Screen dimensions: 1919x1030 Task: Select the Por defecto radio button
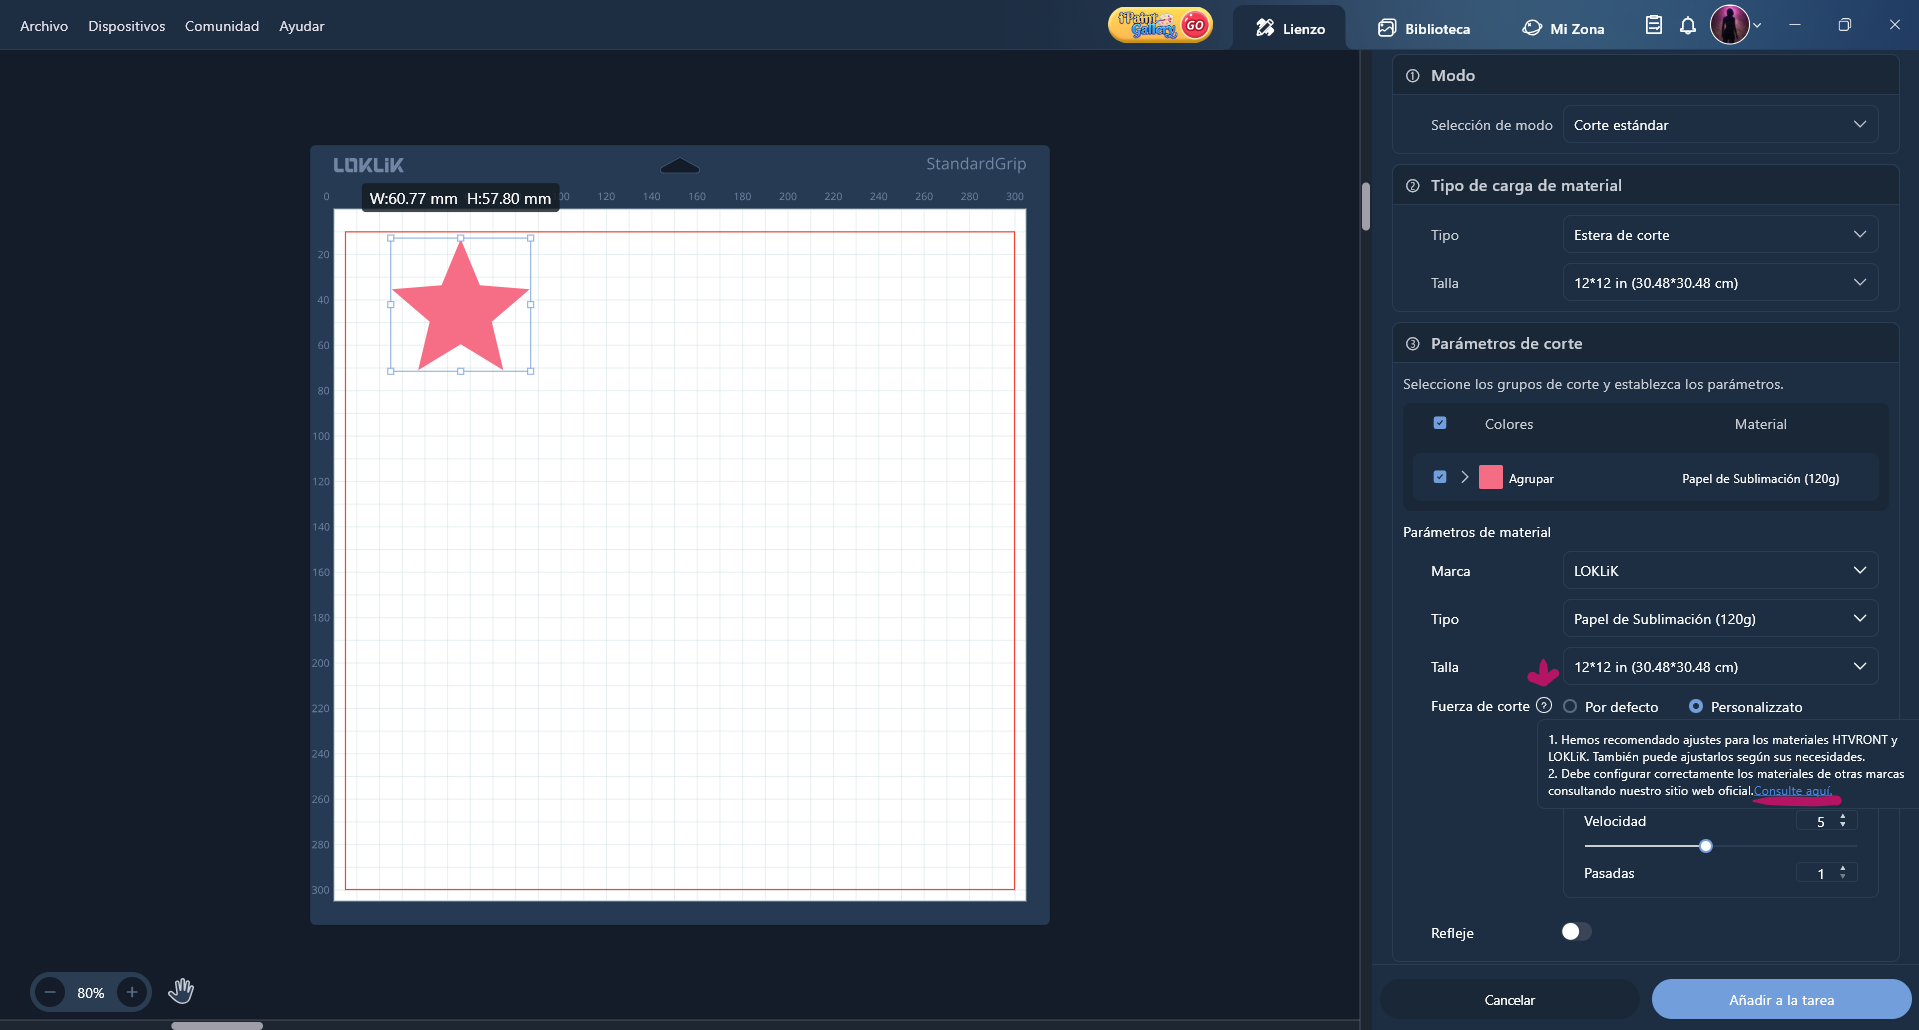point(1570,706)
